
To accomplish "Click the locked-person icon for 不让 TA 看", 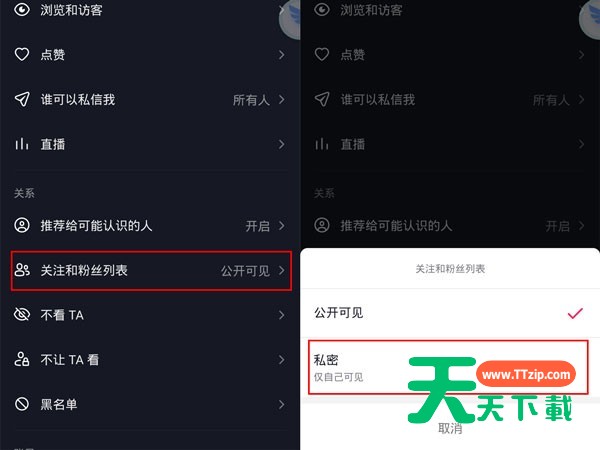I will [22, 359].
